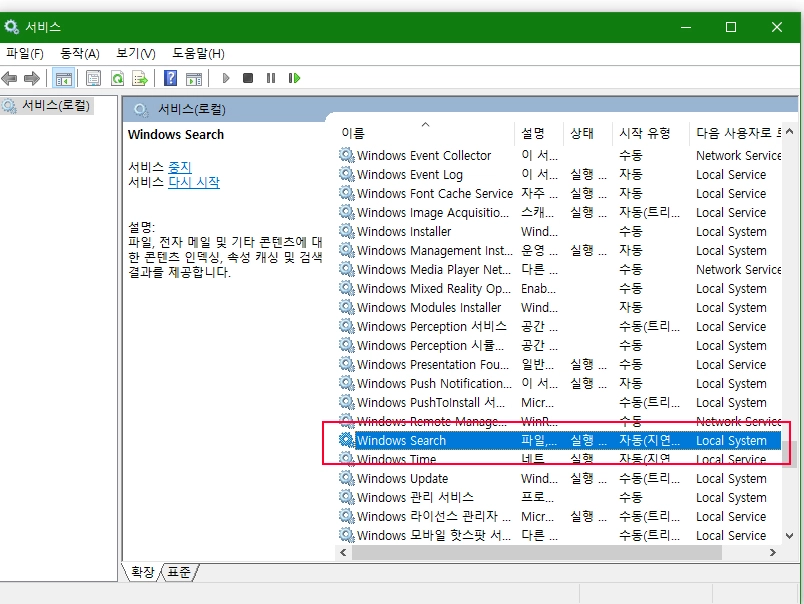Viewport: 804px width, 604px height.
Task: Sort by the 설명 column header
Action: tap(538, 133)
